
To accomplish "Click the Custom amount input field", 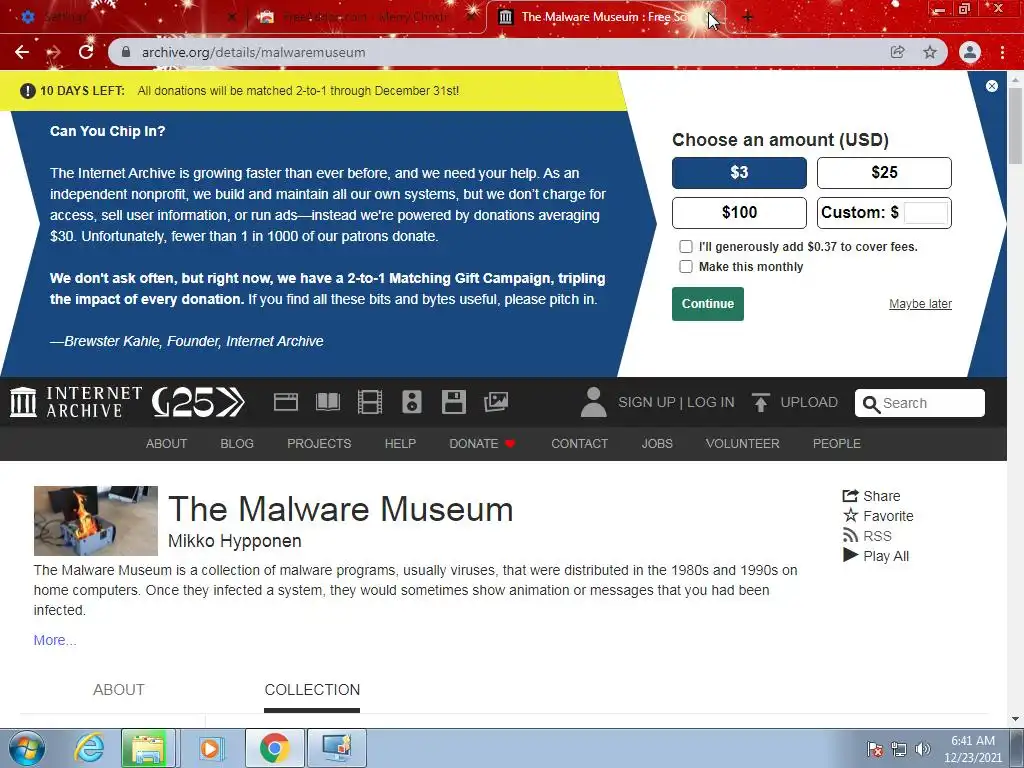I will click(925, 213).
